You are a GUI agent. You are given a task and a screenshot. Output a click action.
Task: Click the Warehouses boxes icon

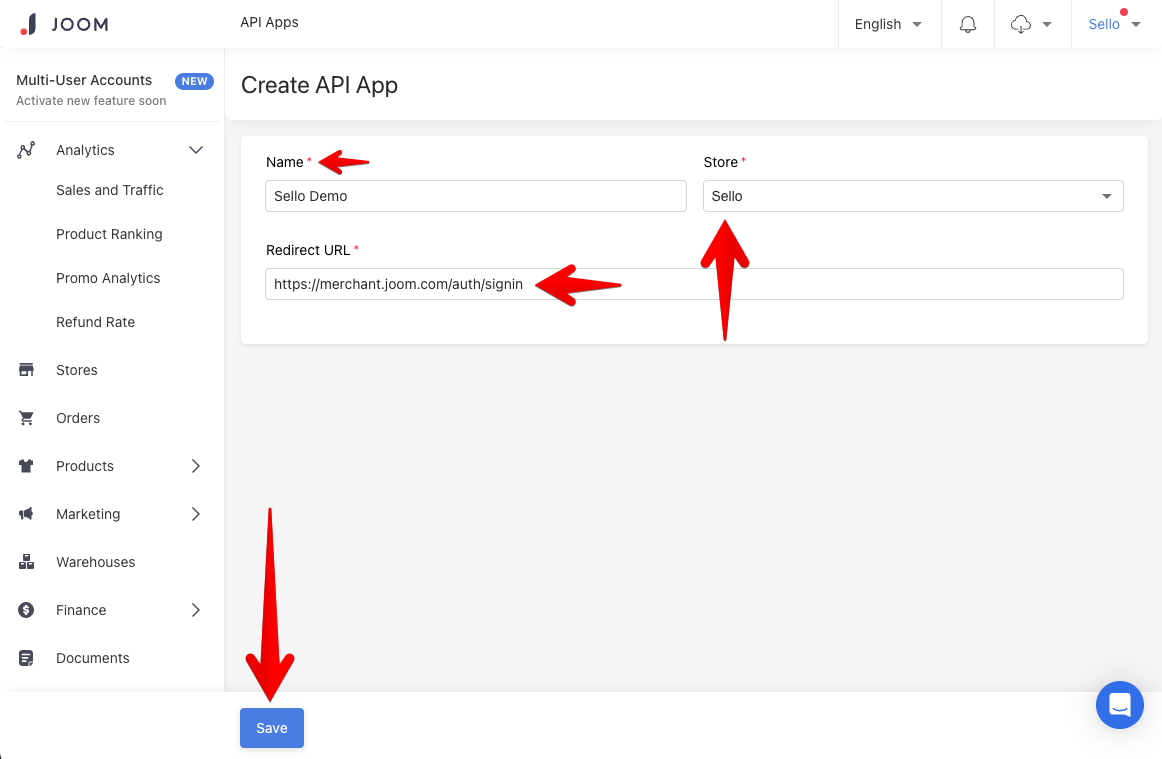click(26, 562)
